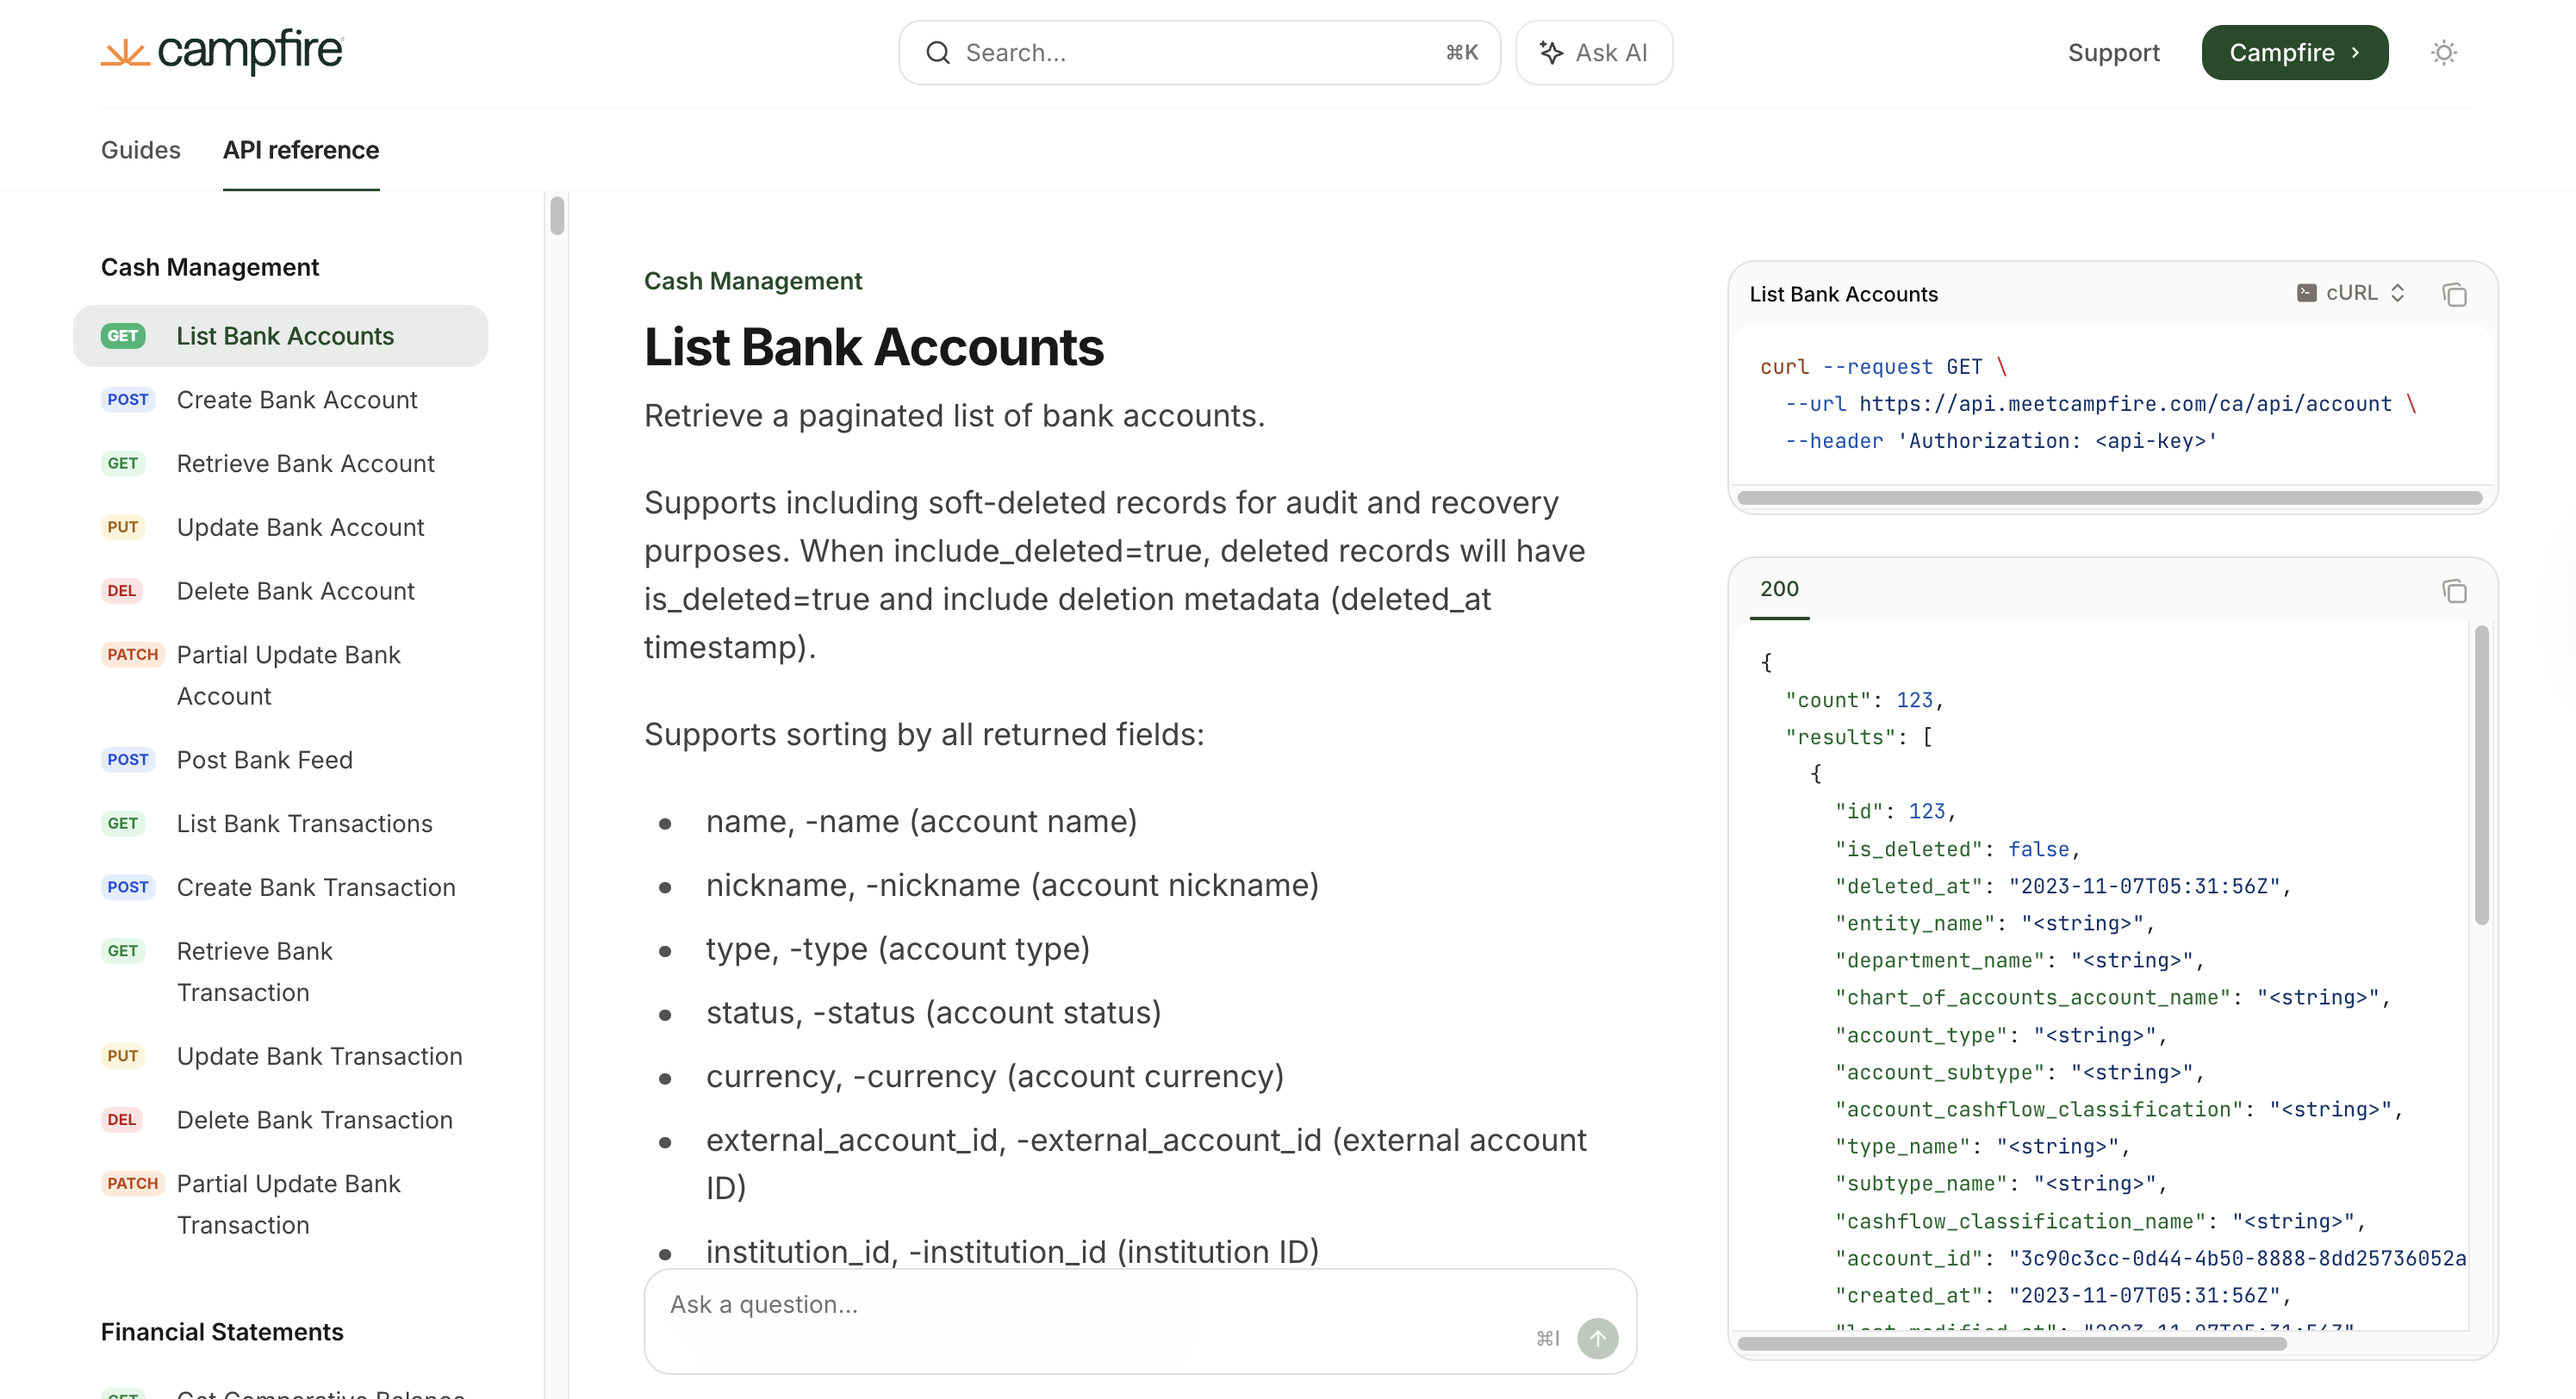Click the Ask AI sparkle button
Viewport: 2576px width, 1399px height.
click(1593, 53)
